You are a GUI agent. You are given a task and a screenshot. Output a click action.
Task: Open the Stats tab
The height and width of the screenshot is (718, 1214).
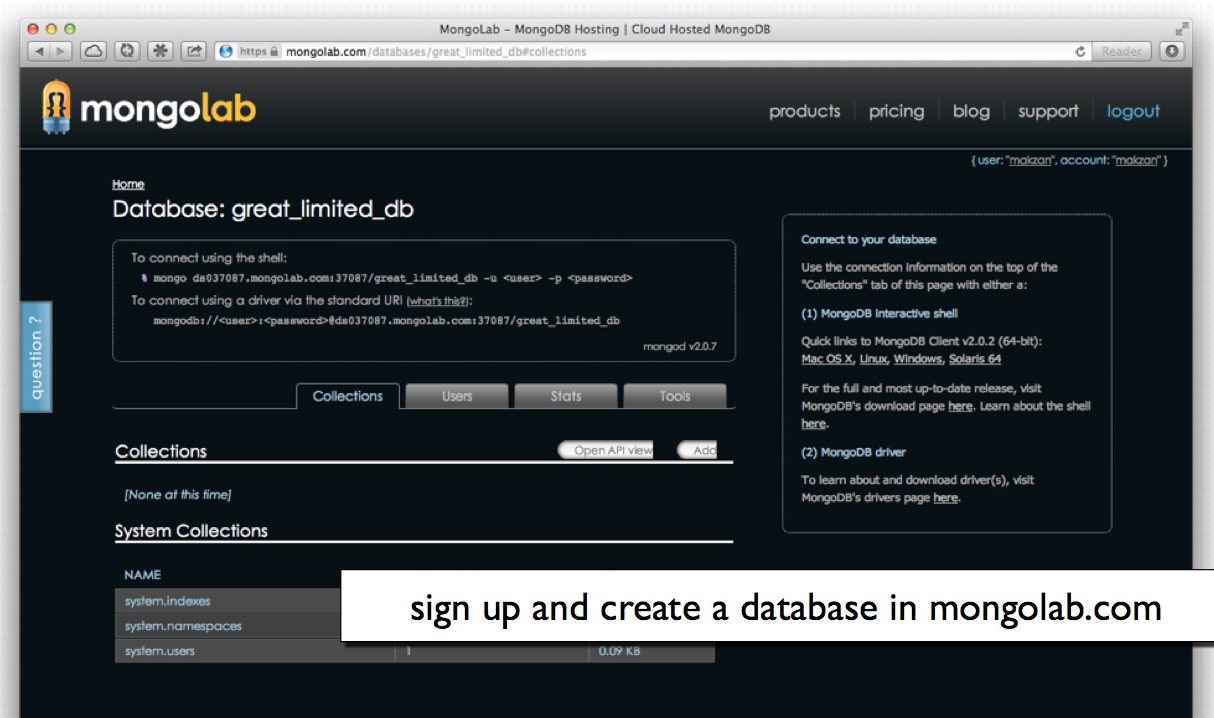(x=566, y=396)
